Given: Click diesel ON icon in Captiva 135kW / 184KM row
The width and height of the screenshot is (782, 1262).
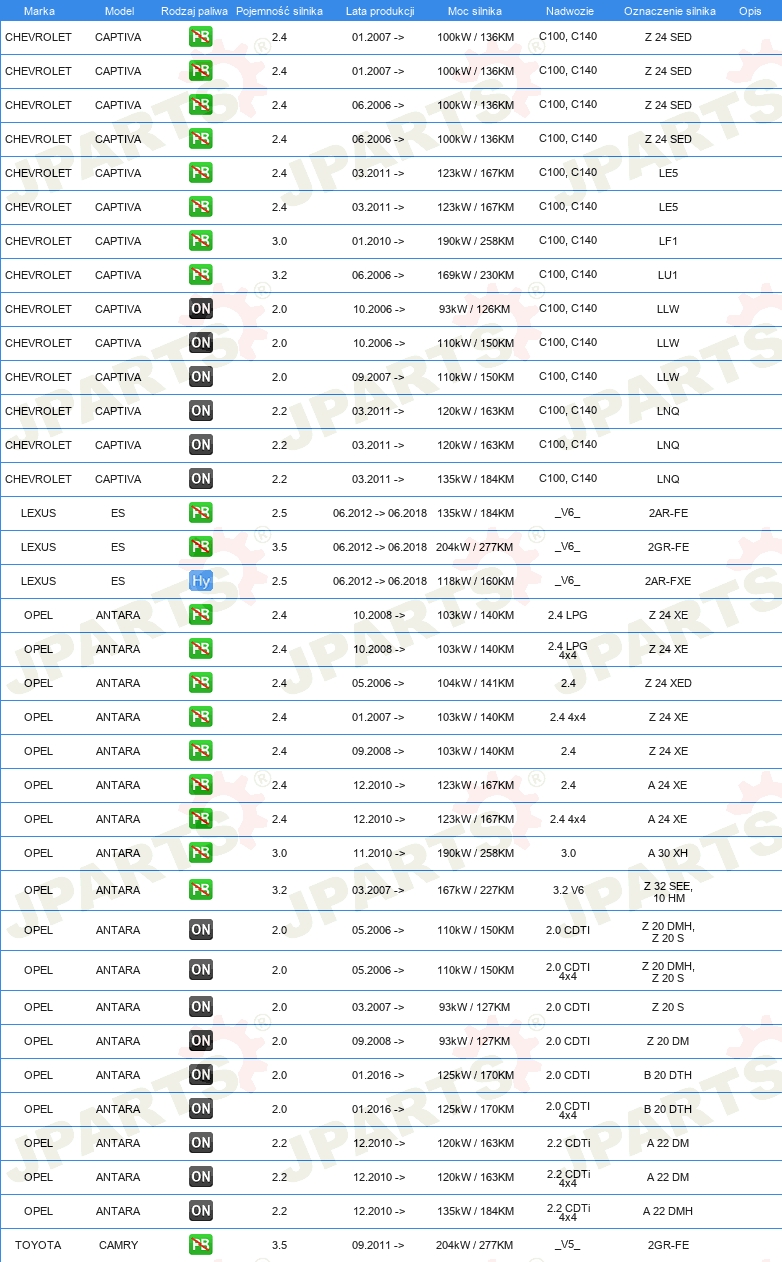Looking at the screenshot, I should tap(201, 479).
